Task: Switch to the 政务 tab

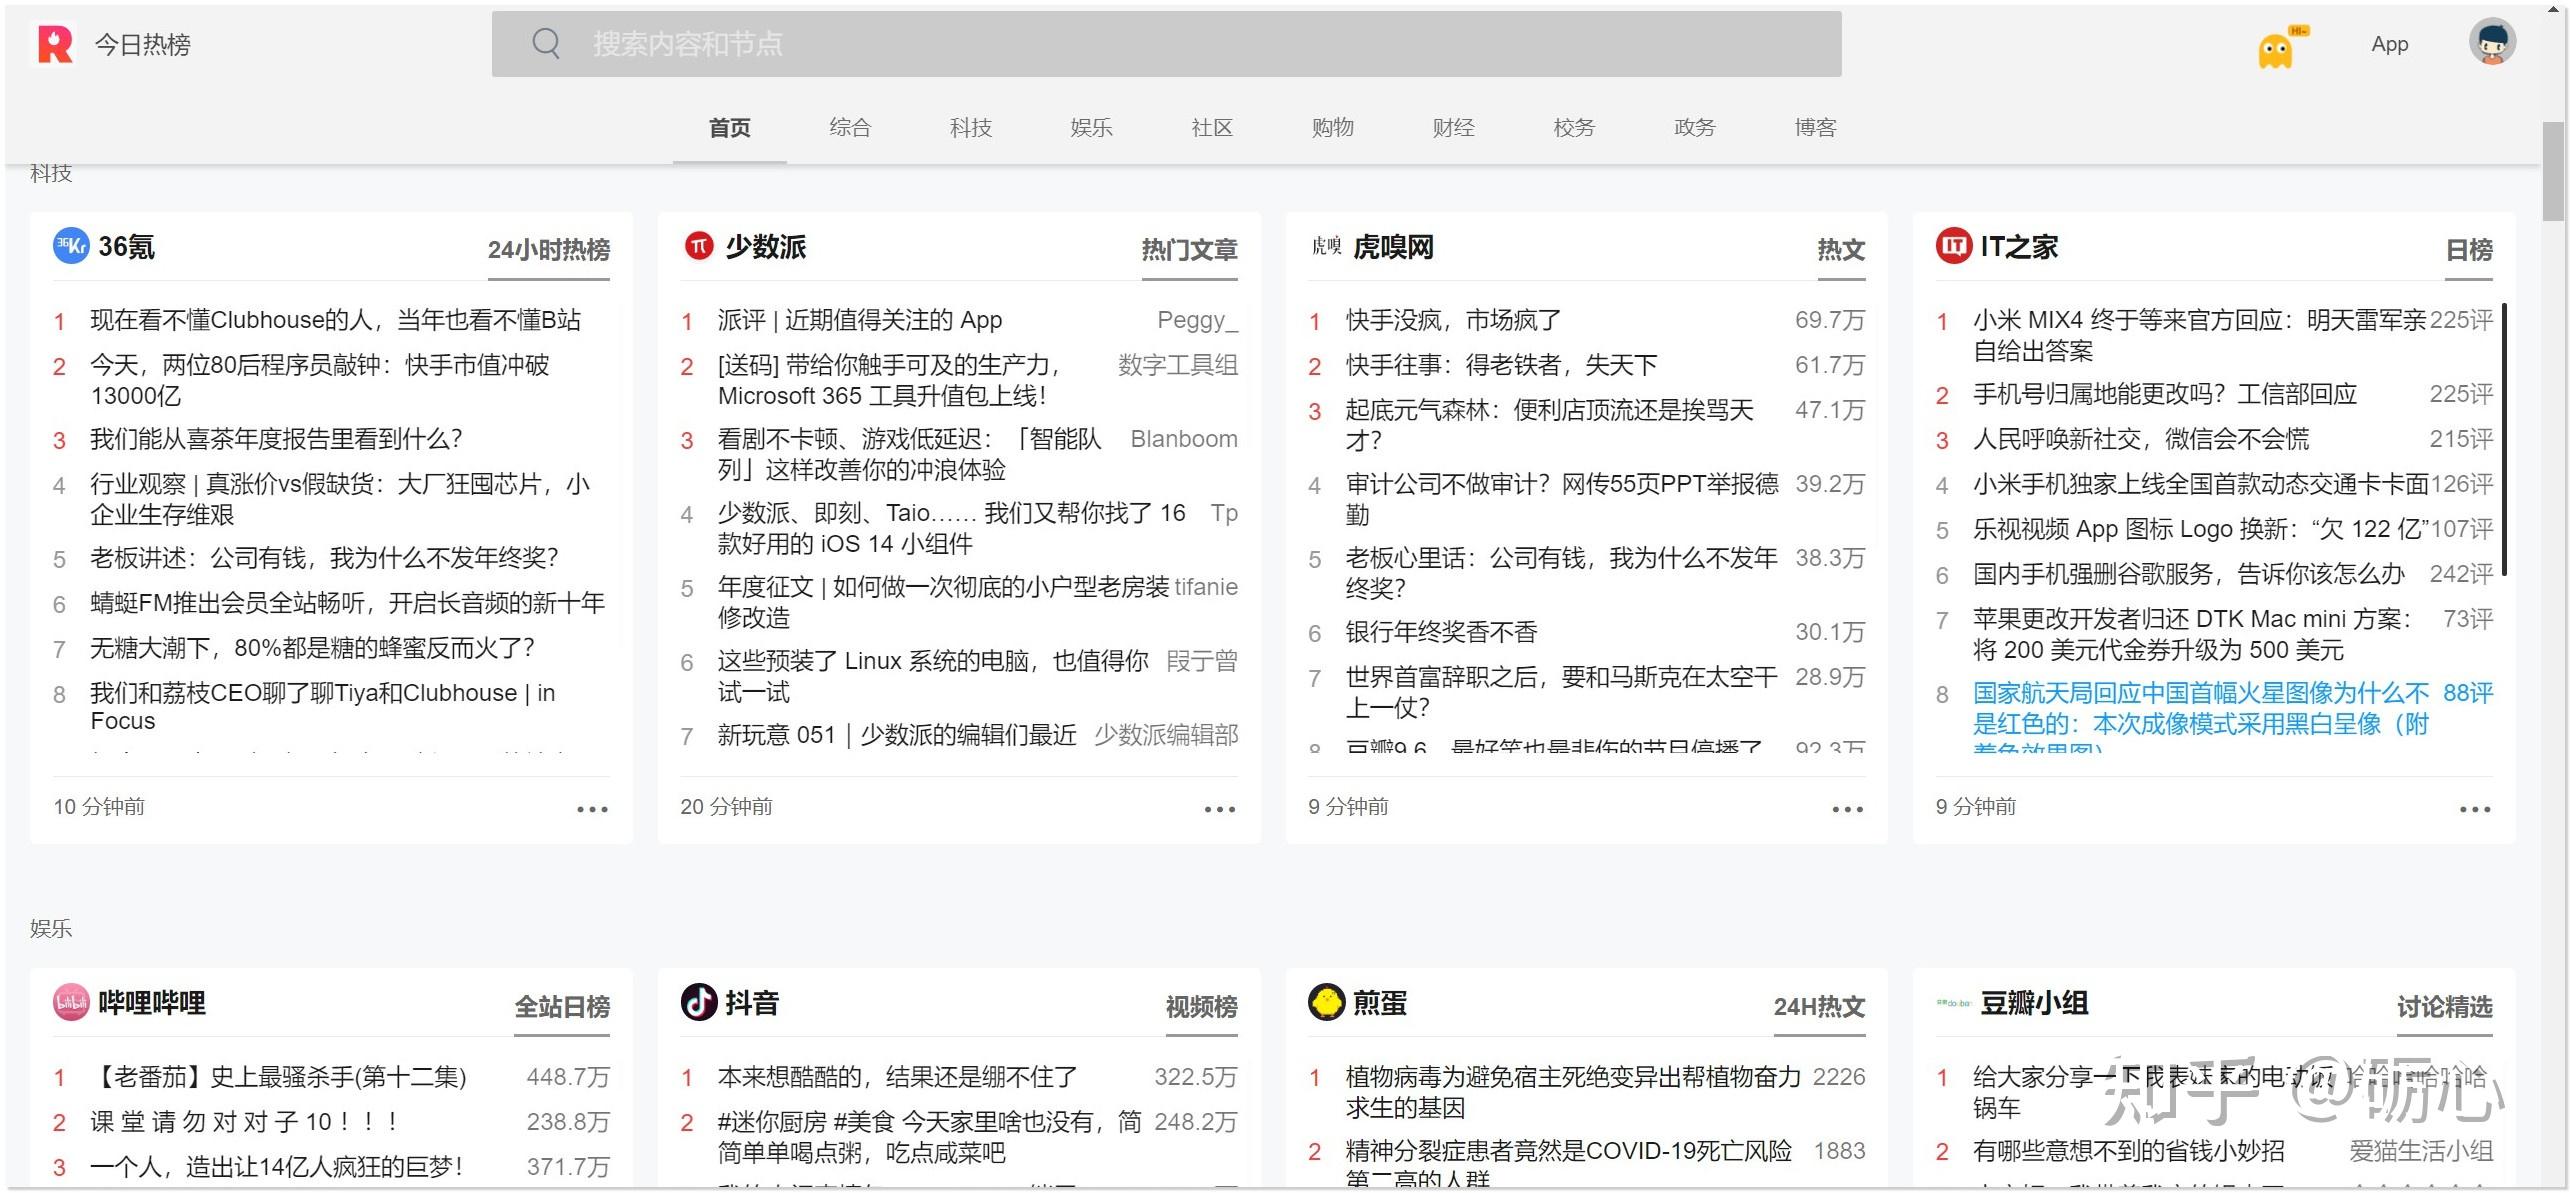Action: point(1694,128)
